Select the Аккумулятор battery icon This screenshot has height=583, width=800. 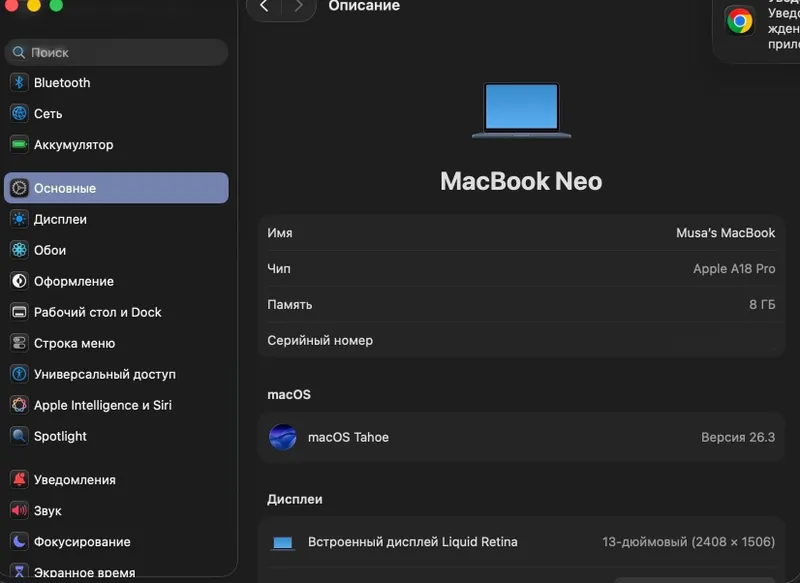point(19,144)
